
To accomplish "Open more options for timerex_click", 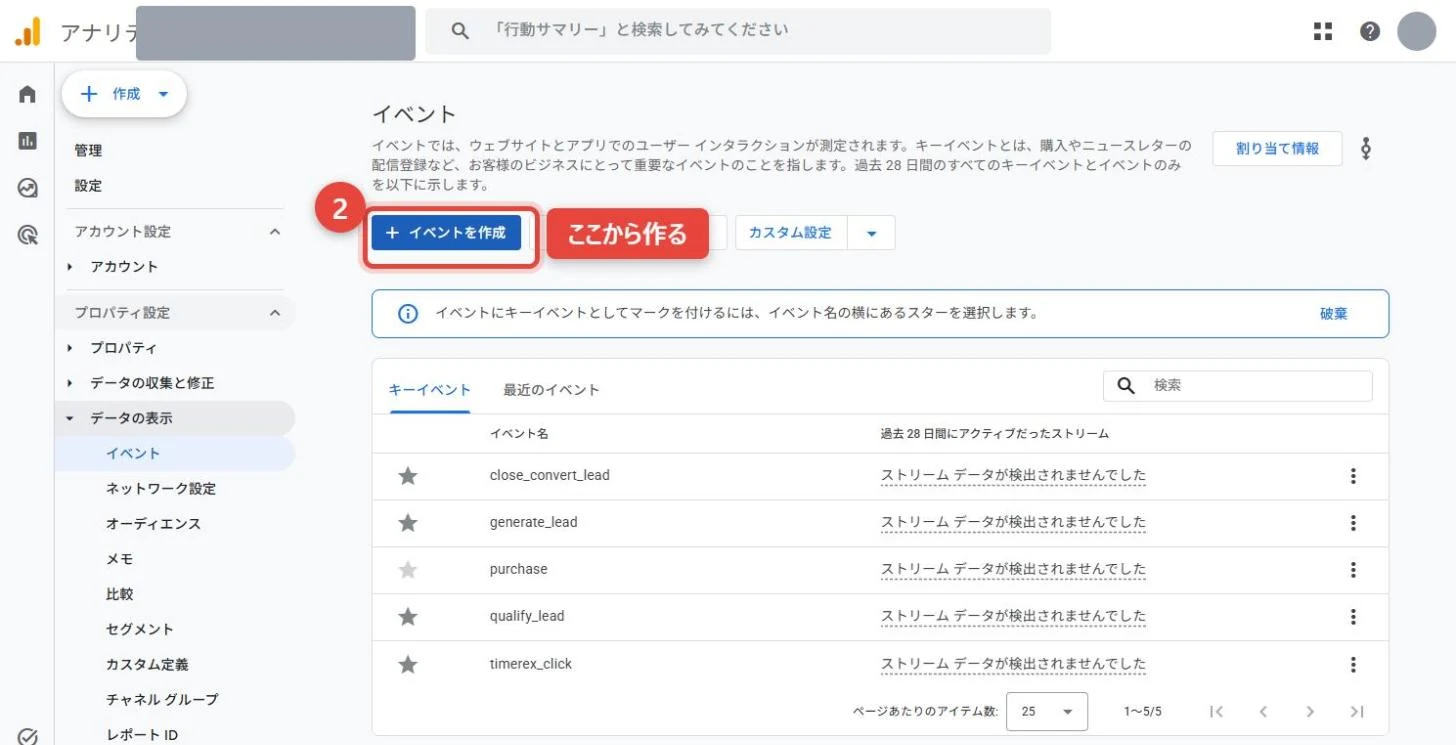I will pyautogui.click(x=1353, y=664).
